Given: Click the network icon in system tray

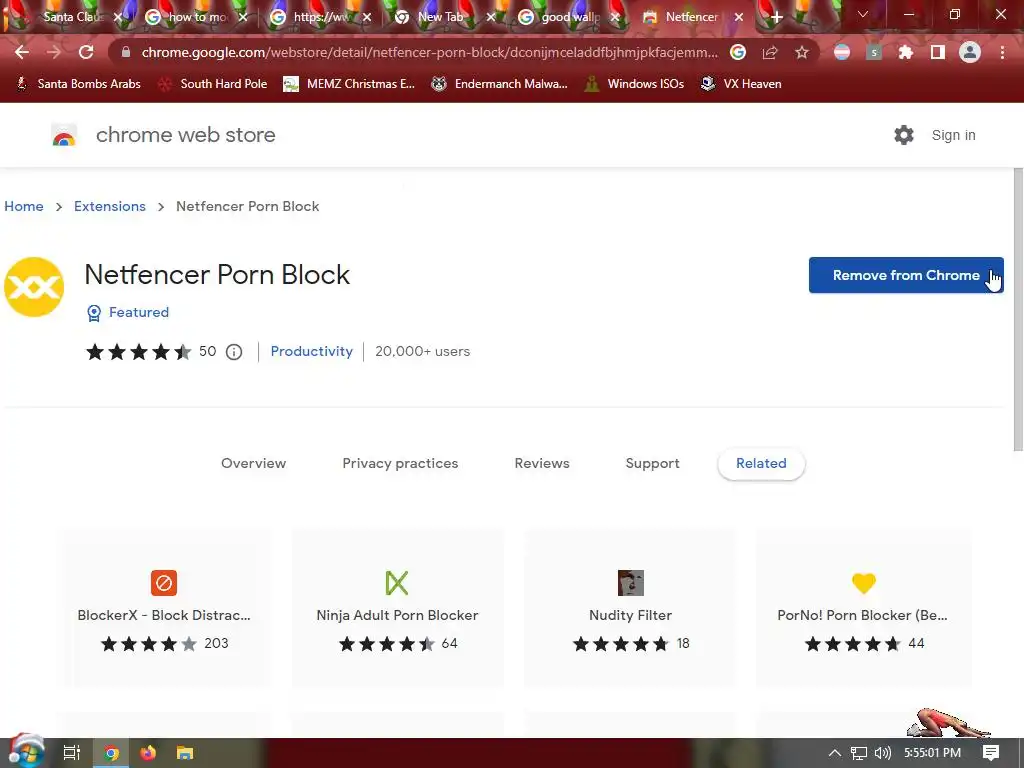Looking at the screenshot, I should [859, 753].
